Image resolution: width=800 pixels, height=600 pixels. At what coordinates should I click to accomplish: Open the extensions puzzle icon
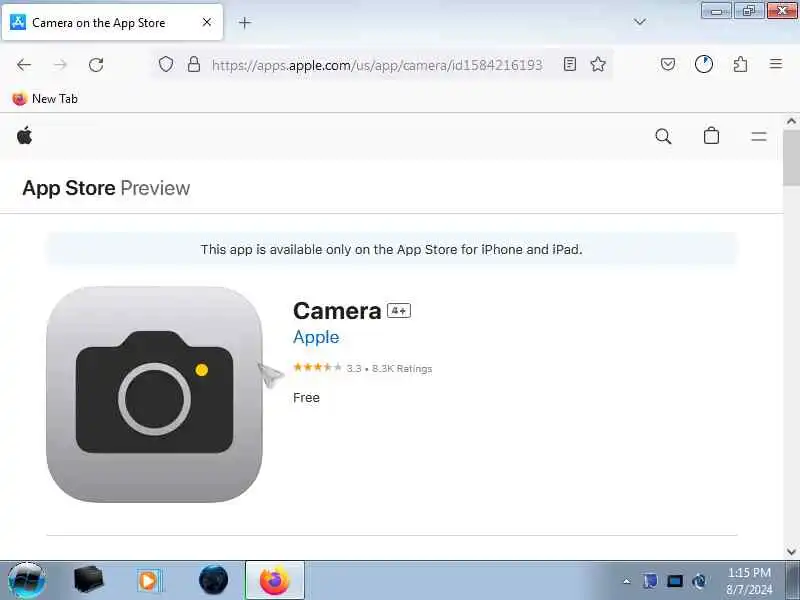[740, 64]
